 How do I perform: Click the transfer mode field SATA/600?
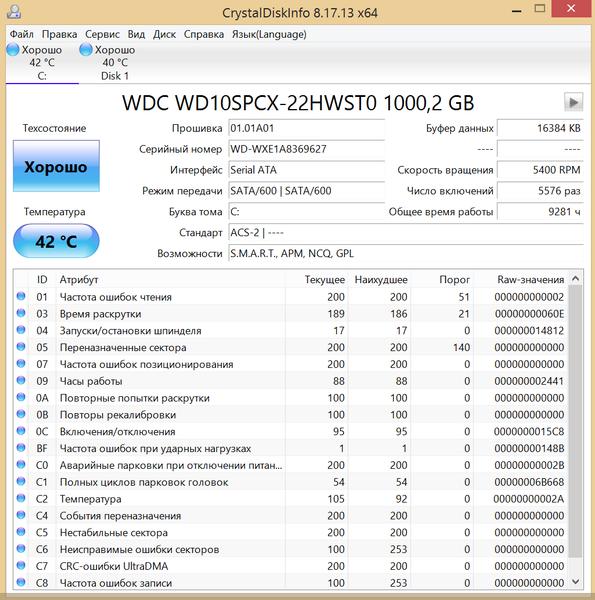(x=306, y=191)
